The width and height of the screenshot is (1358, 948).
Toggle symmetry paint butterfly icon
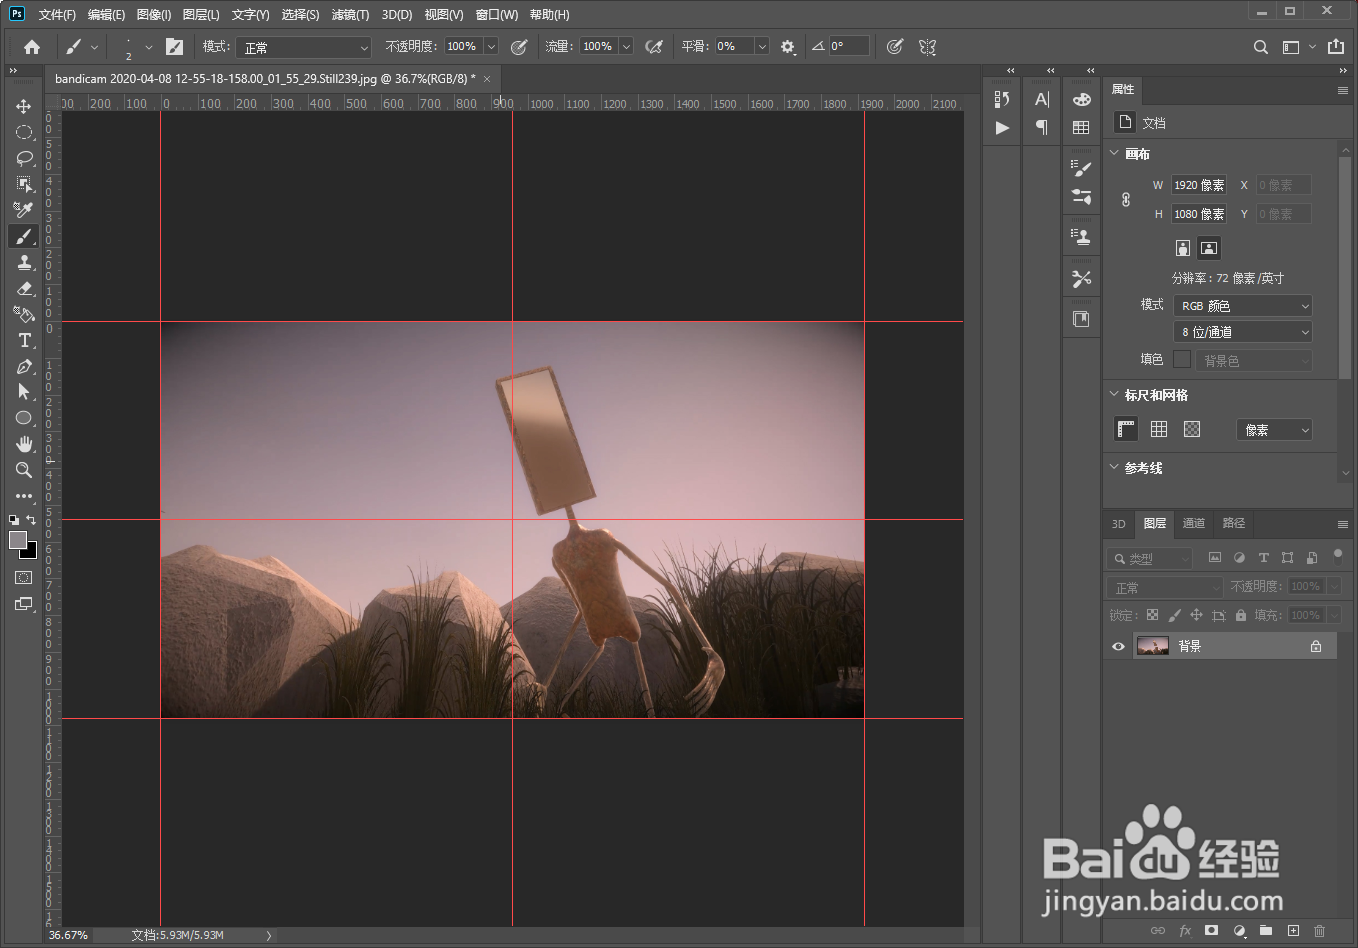pos(927,47)
